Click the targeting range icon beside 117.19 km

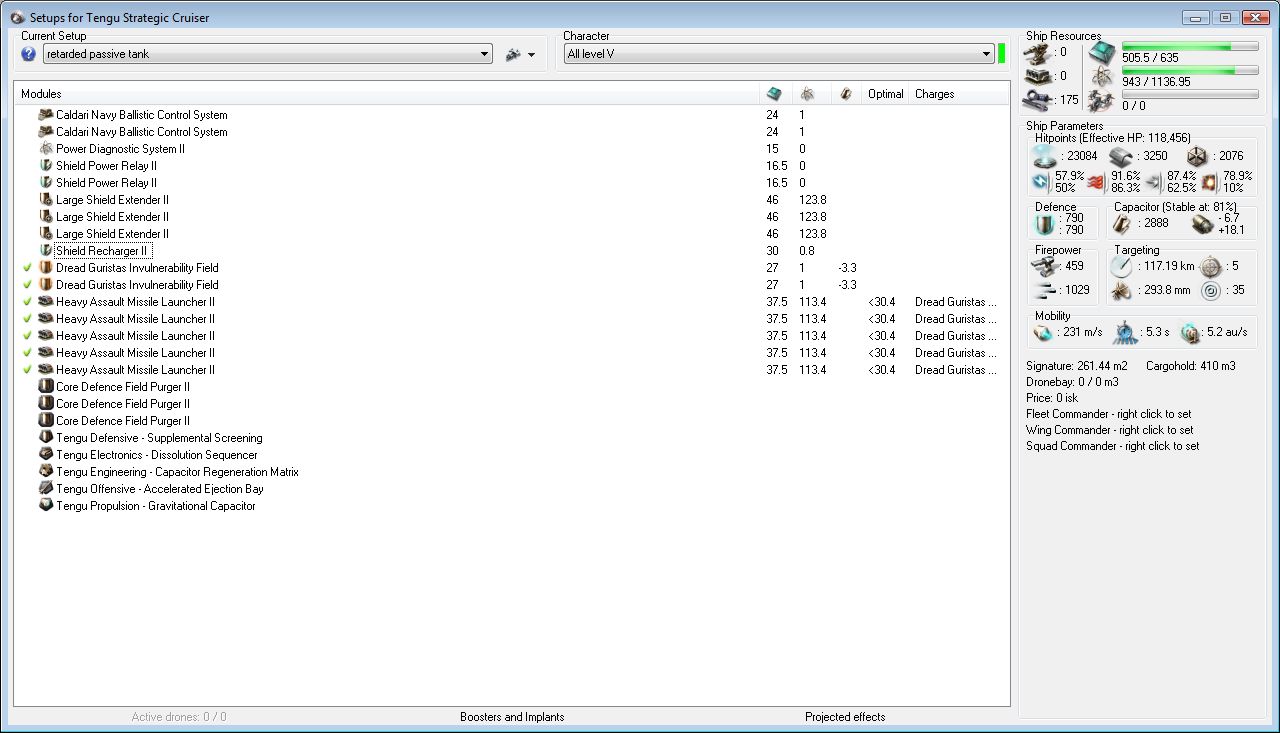coord(1122,266)
